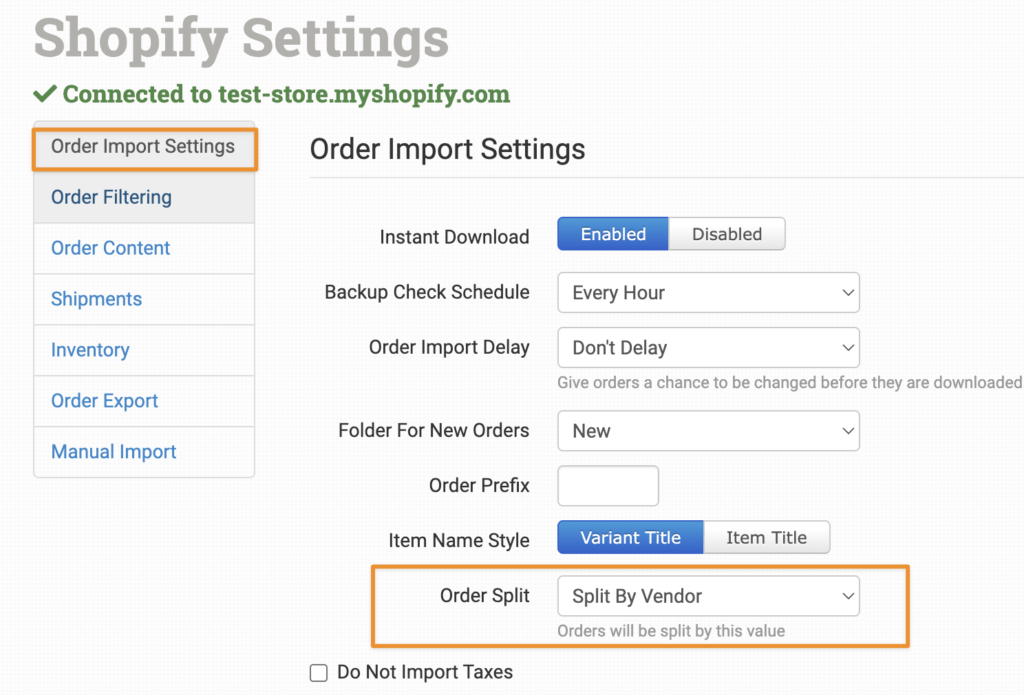
Task: Open Backup Check Schedule dropdown arrow
Action: pyautogui.click(x=848, y=293)
